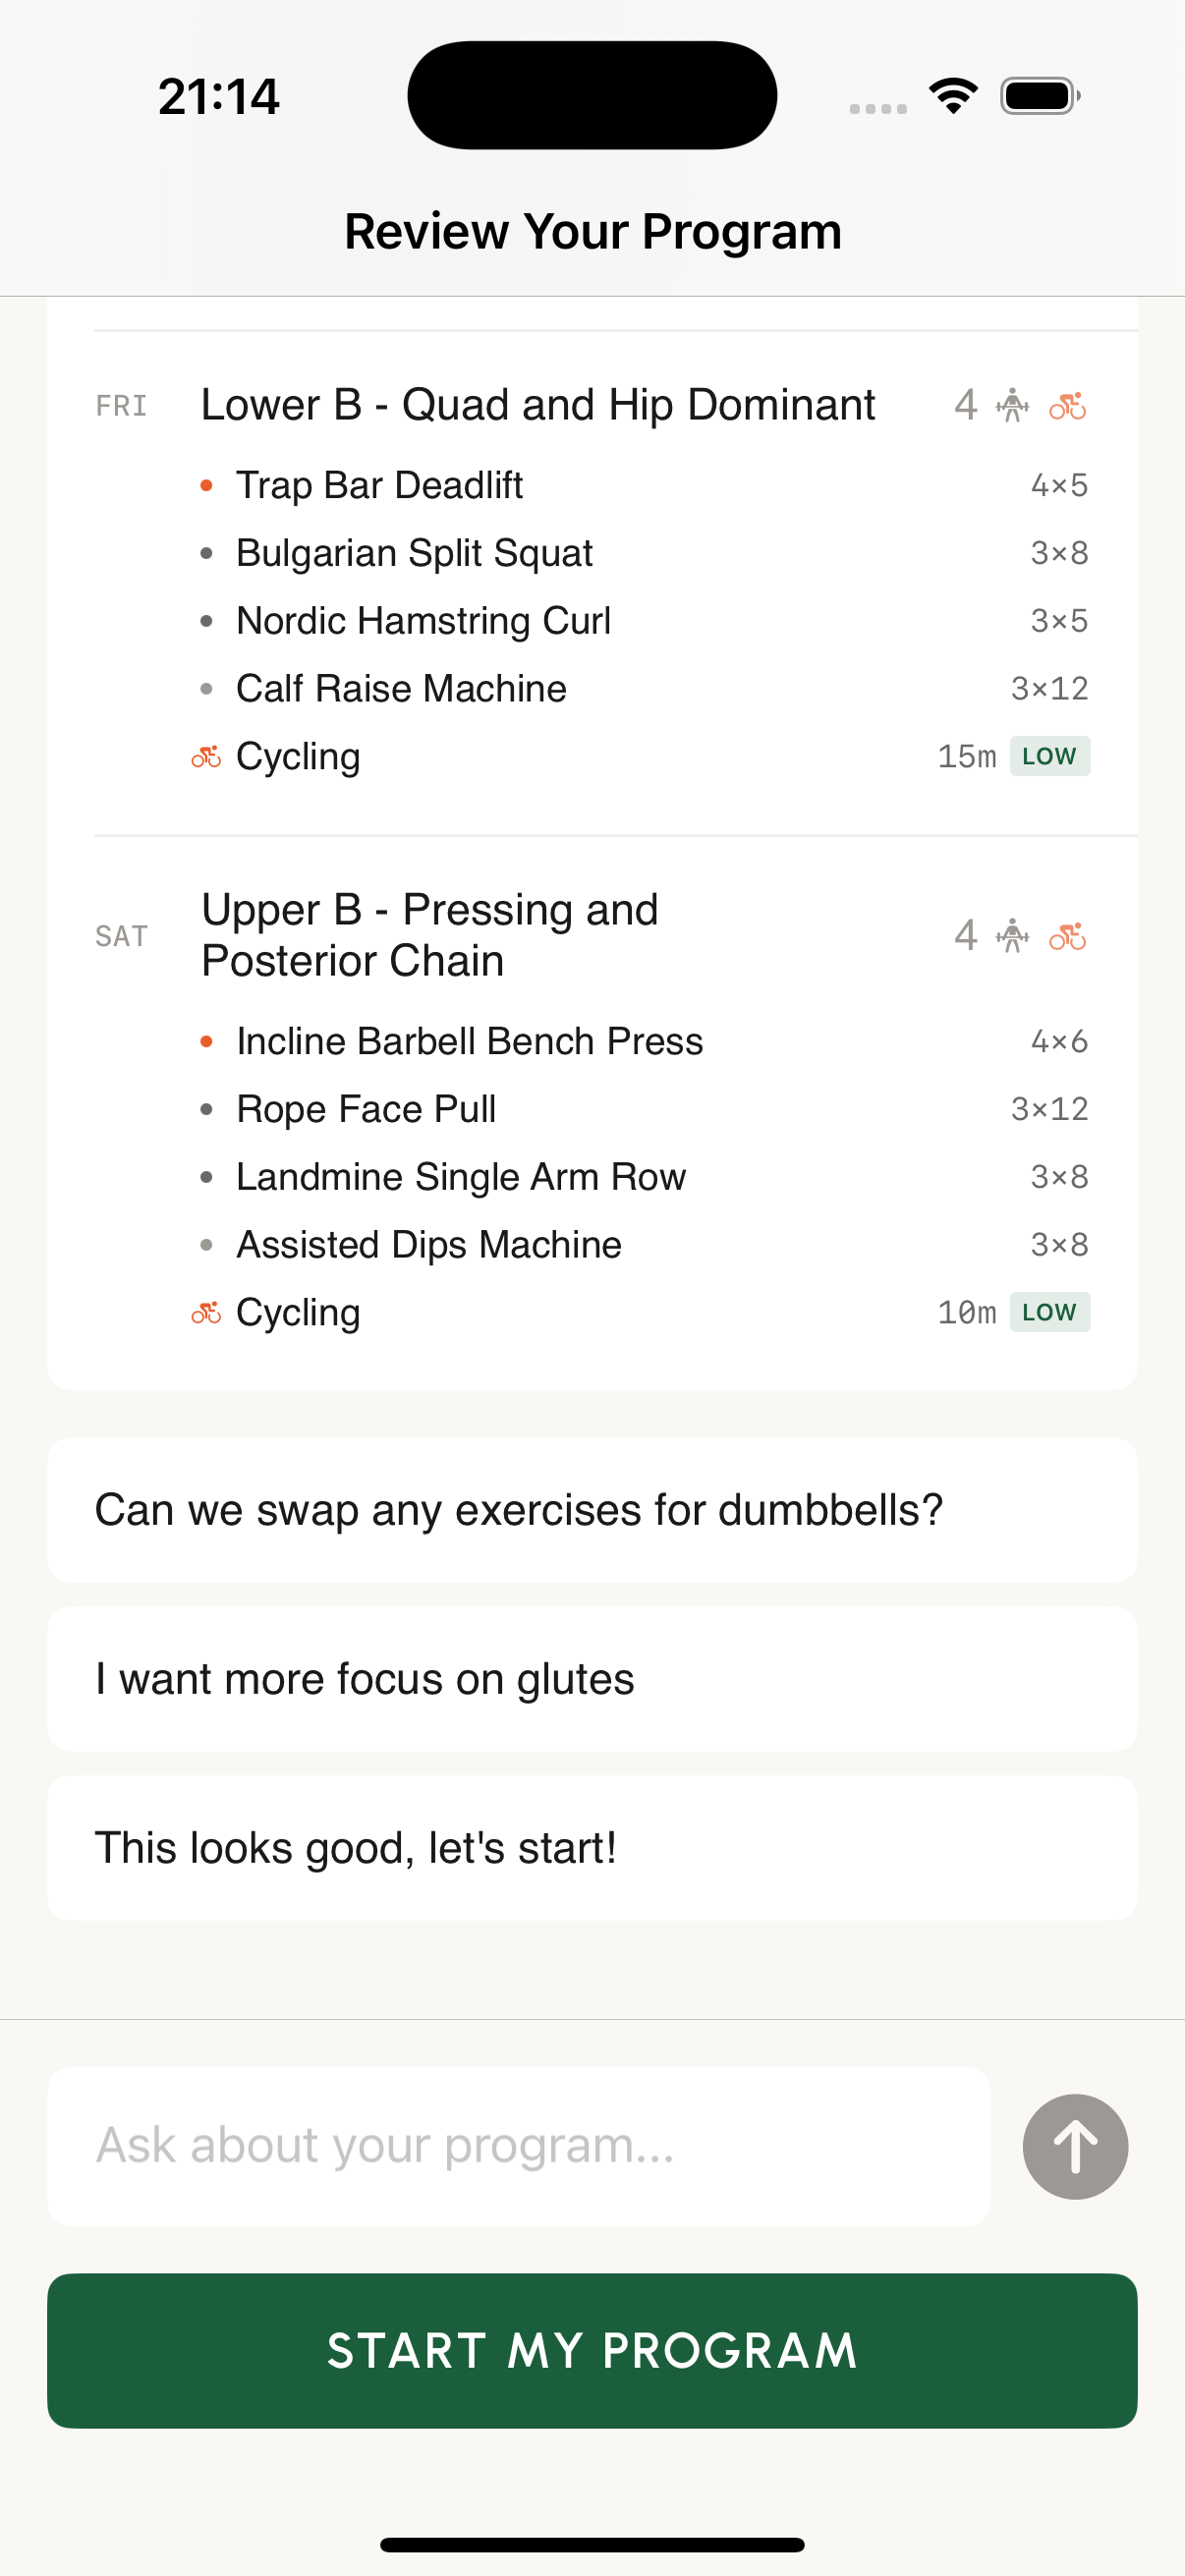The image size is (1185, 2576).
Task: Click the Wi-Fi icon in the status bar
Action: [952, 94]
